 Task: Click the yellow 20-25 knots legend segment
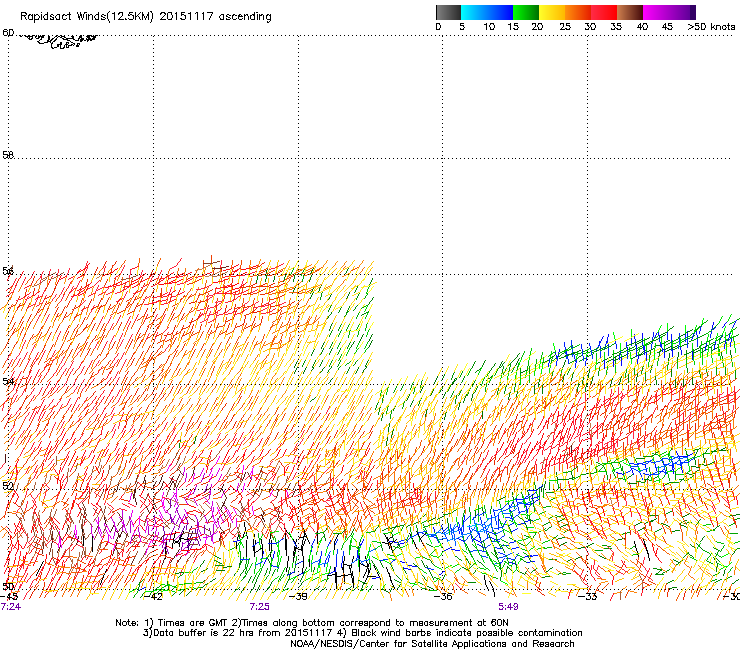551,12
